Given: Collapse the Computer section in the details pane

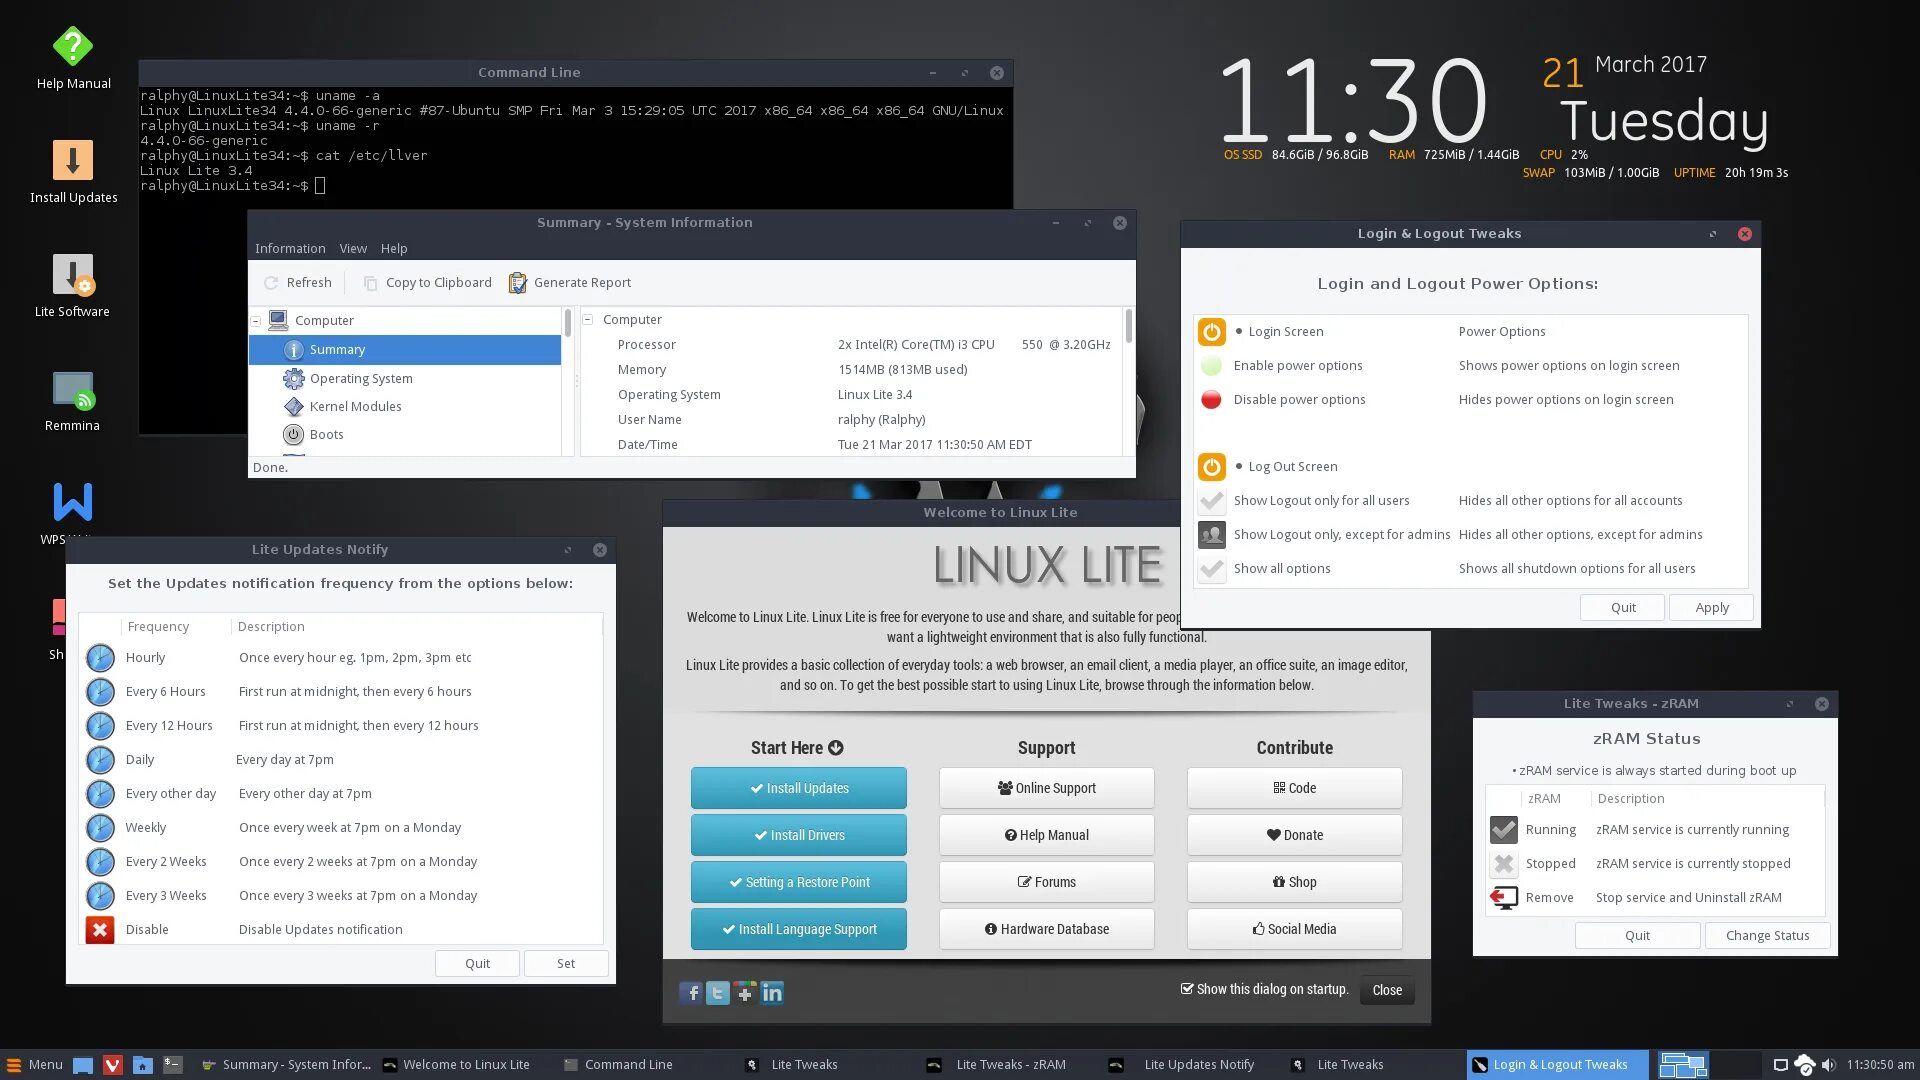Looking at the screenshot, I should [x=588, y=320].
